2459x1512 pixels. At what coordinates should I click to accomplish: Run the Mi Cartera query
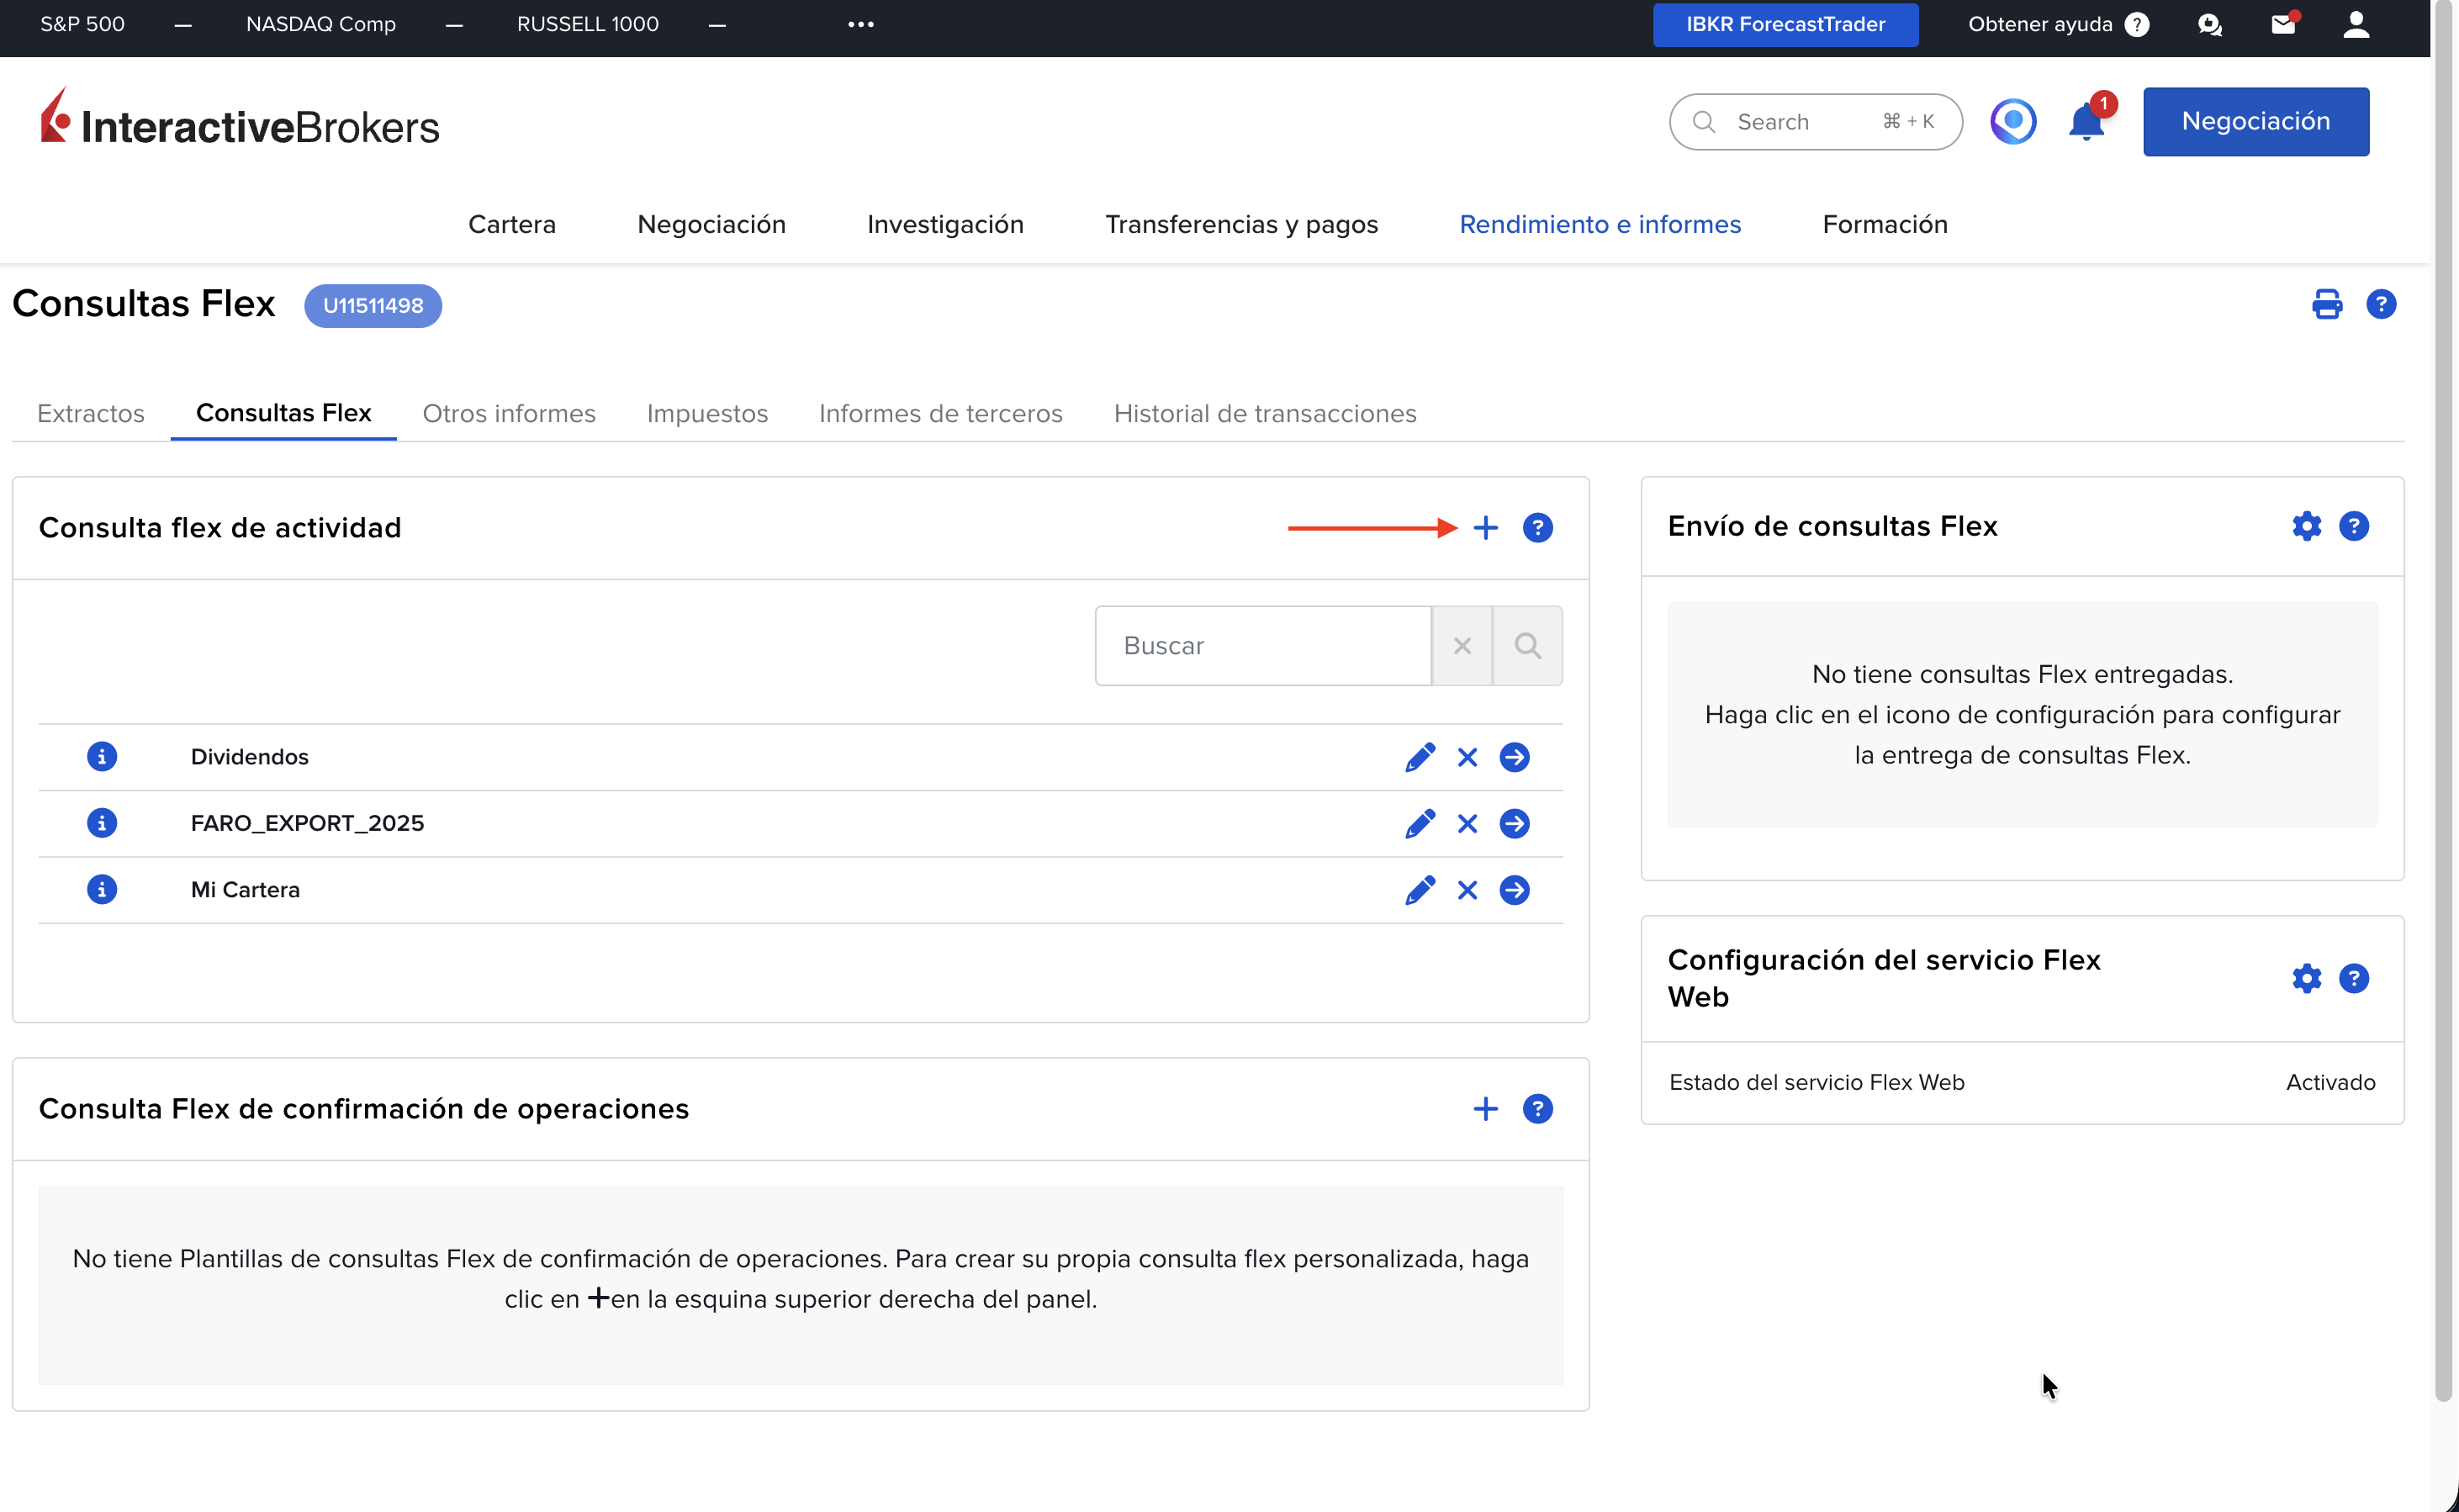pos(1514,890)
